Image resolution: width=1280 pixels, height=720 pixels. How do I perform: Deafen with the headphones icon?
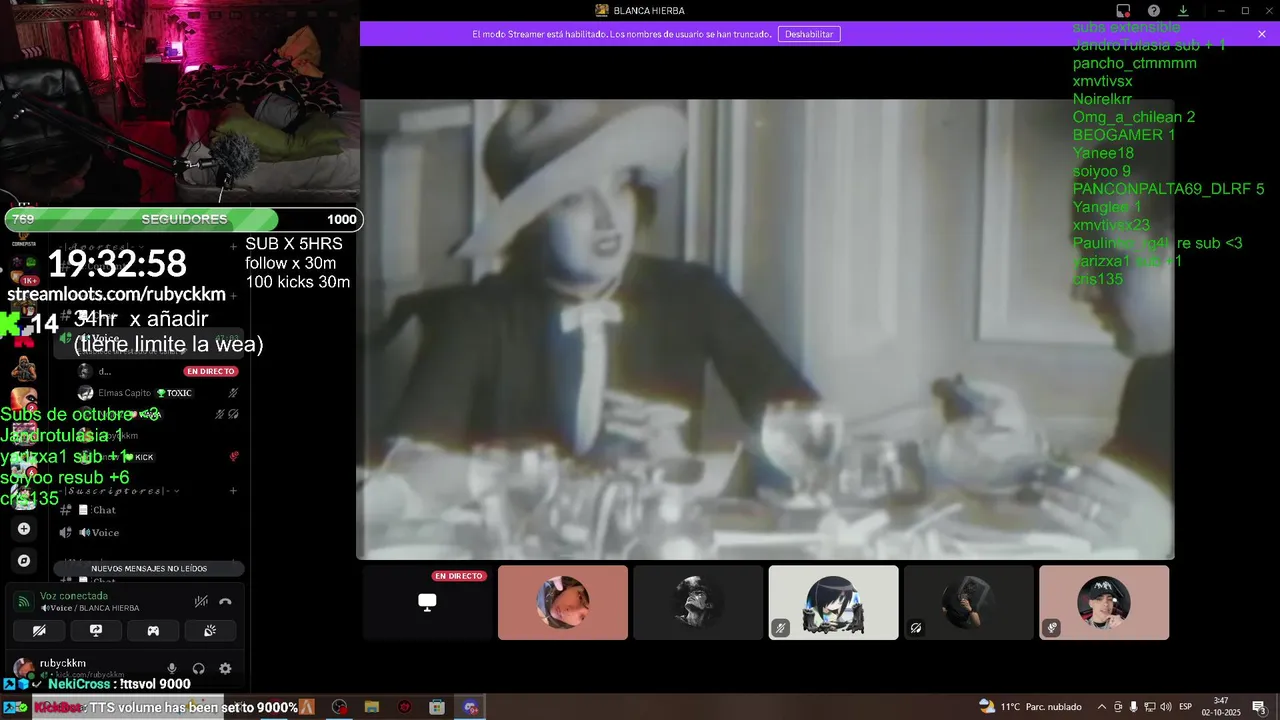coord(198,668)
